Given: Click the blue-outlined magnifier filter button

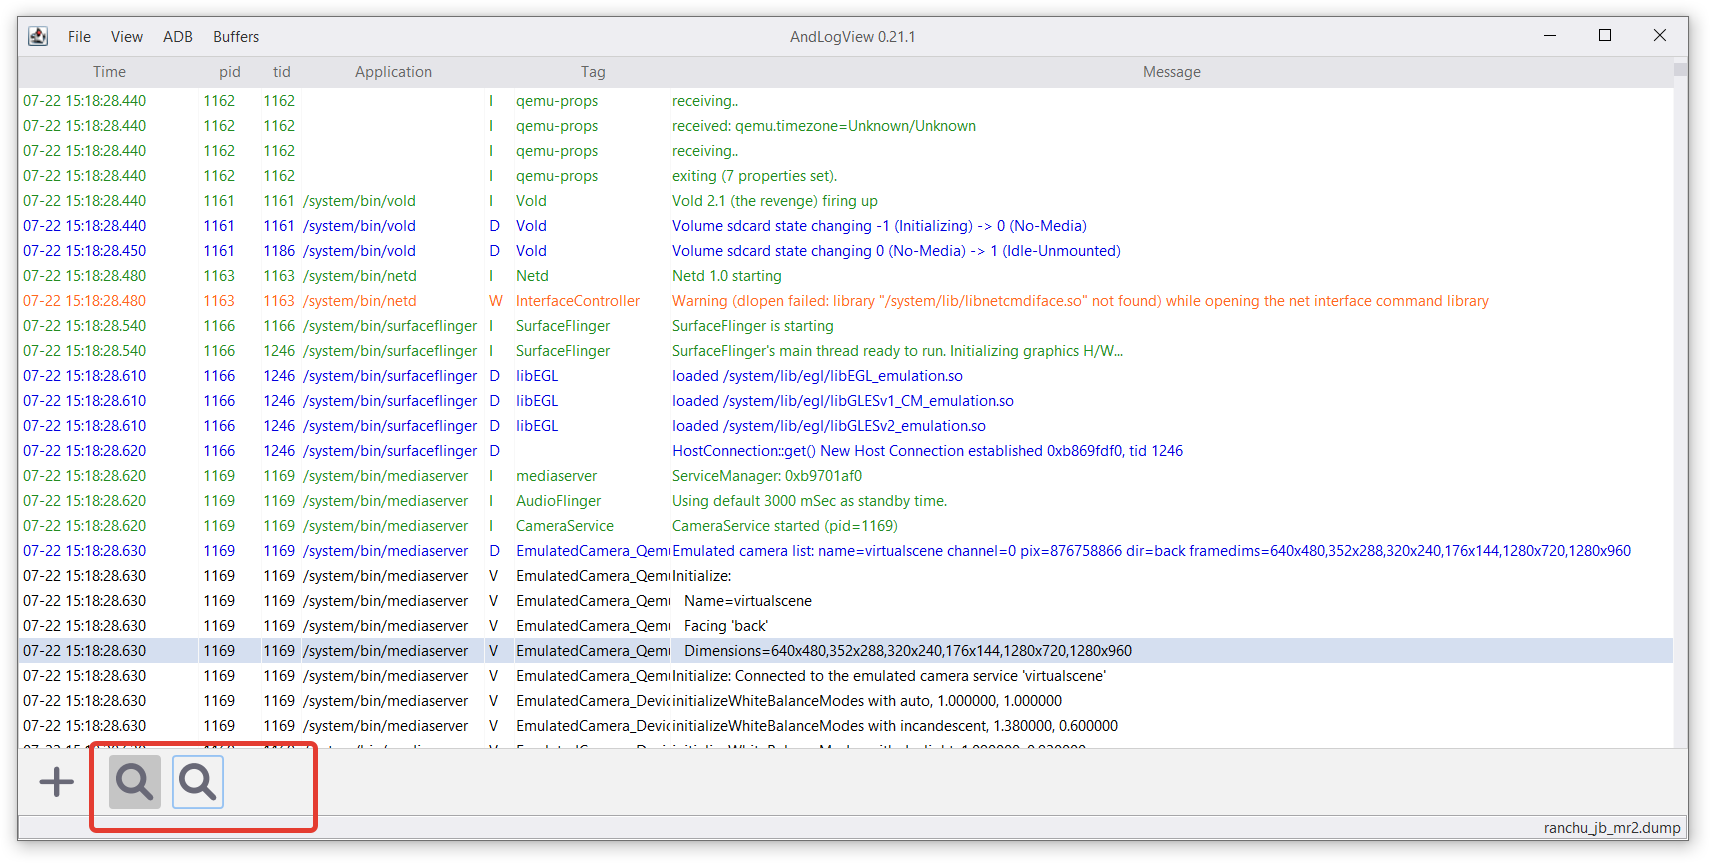Looking at the screenshot, I should (x=198, y=782).
